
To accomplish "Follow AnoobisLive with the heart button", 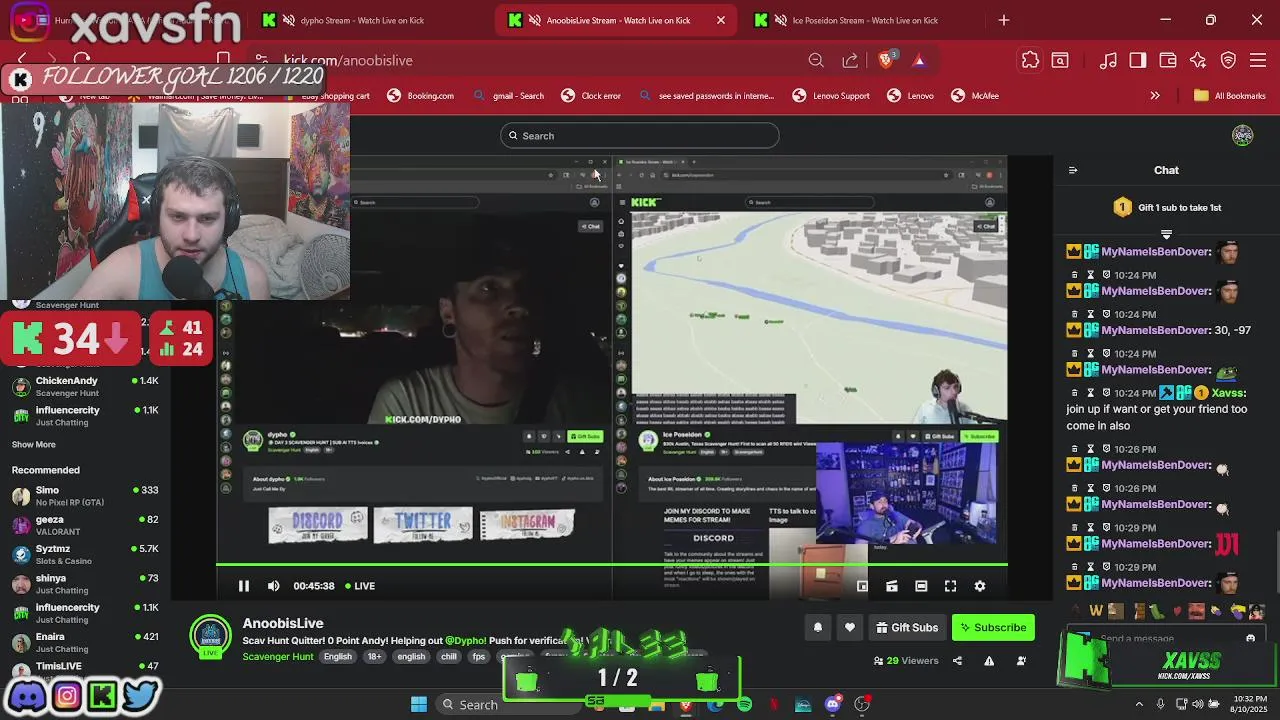I will [849, 627].
